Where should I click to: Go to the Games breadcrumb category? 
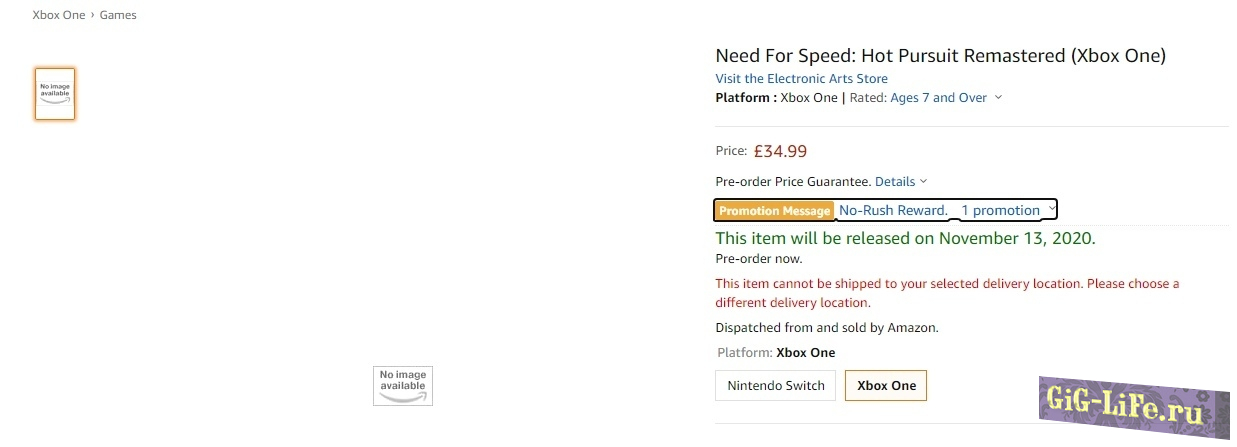[118, 15]
